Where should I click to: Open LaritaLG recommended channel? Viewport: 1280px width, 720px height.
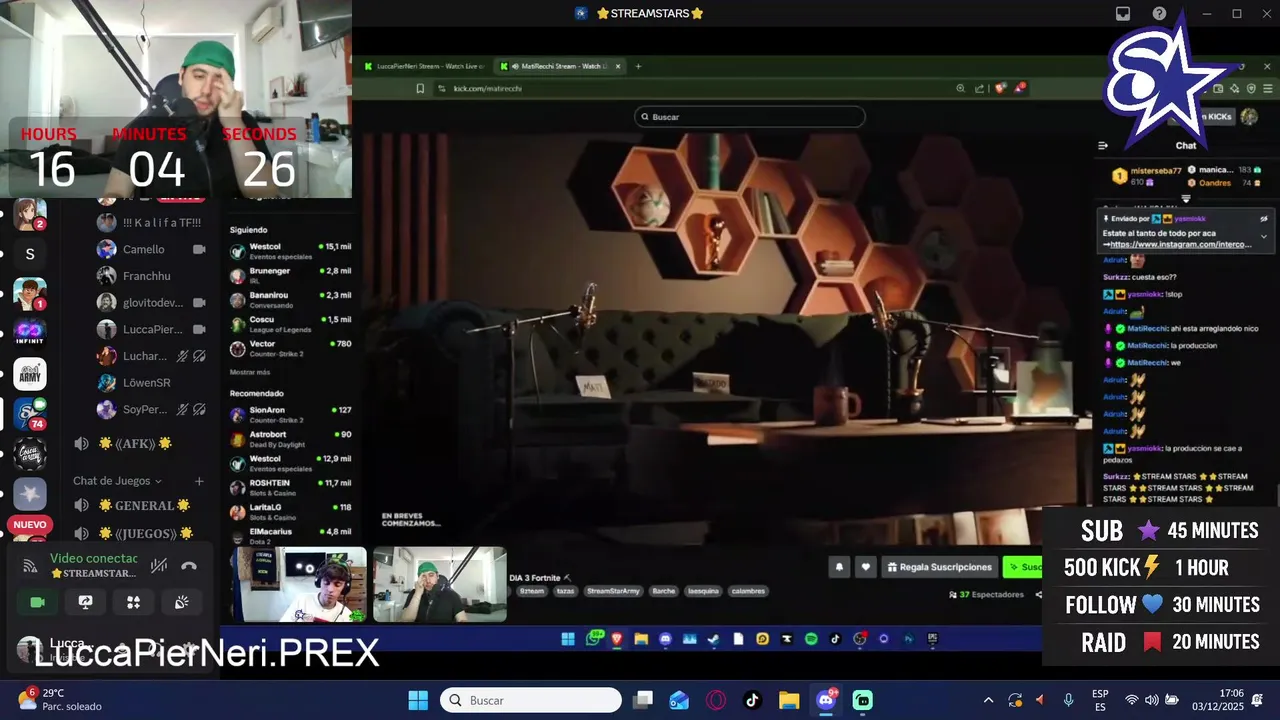point(291,512)
